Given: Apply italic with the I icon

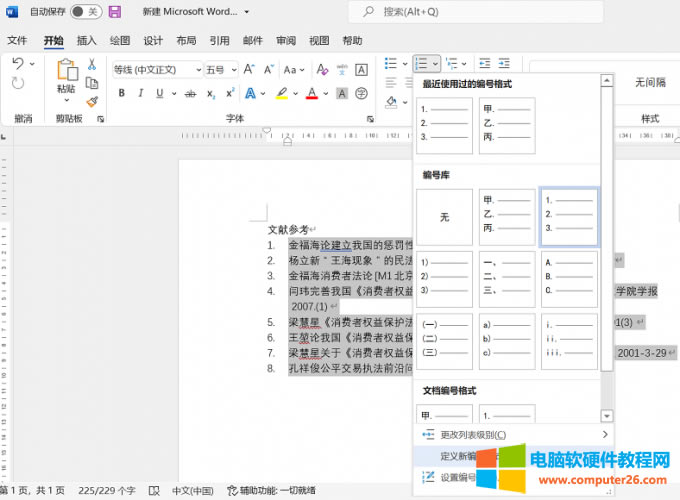Looking at the screenshot, I should [143, 94].
